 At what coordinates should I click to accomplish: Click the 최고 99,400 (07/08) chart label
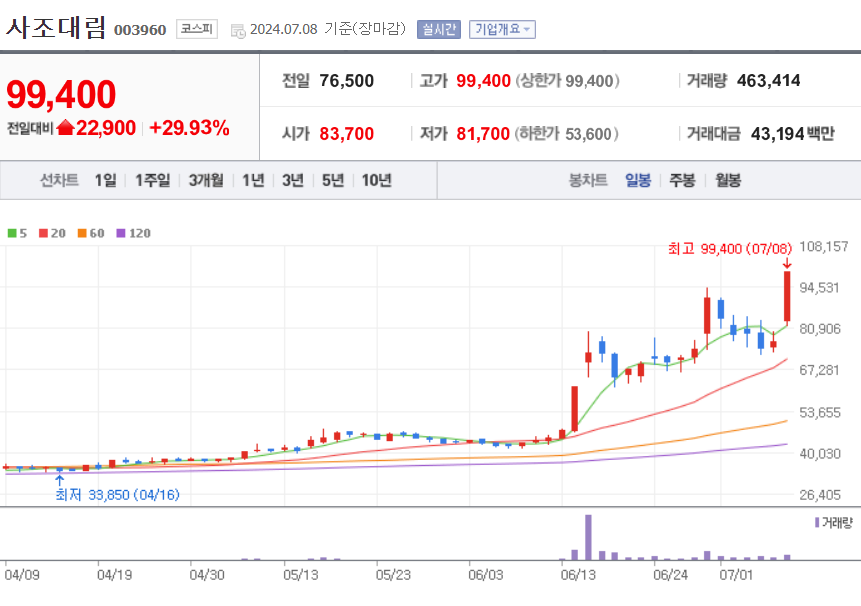pyautogui.click(x=730, y=249)
